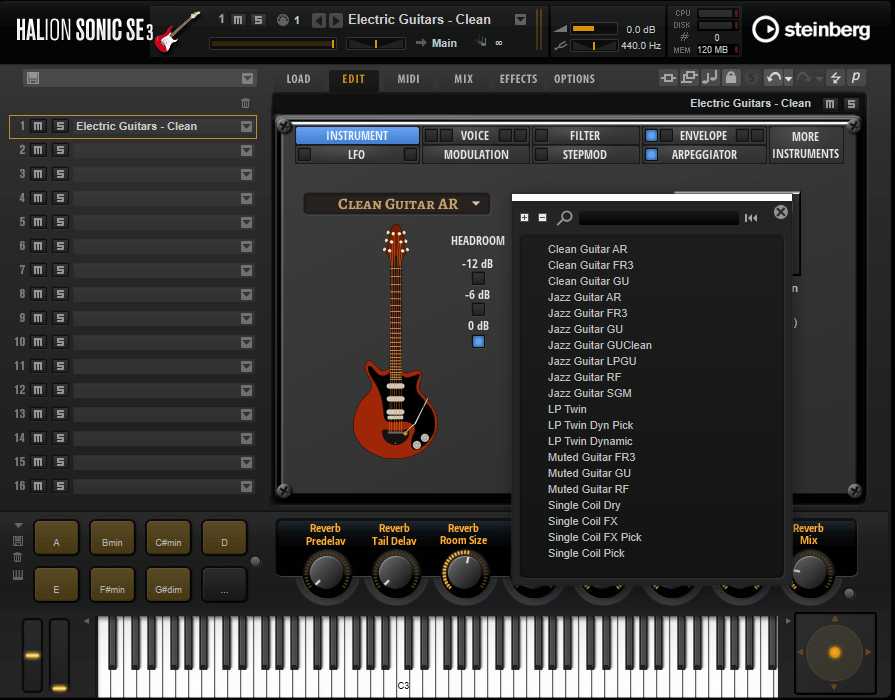Switch to OPTIONS tab
The width and height of the screenshot is (895, 700).
574,79
